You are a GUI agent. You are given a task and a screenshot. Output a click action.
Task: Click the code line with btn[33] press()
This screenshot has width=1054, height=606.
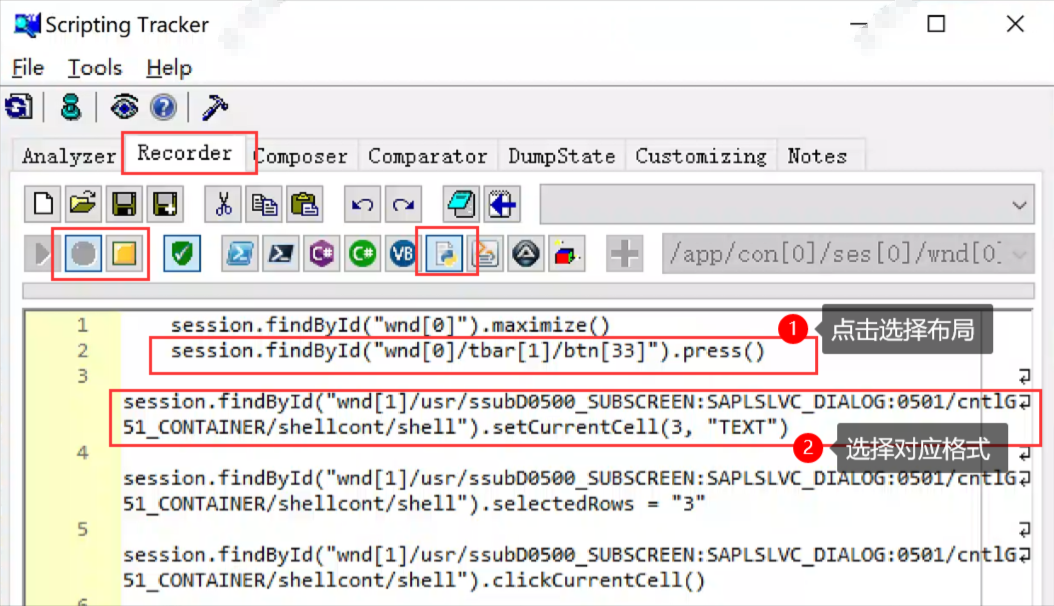tap(468, 351)
